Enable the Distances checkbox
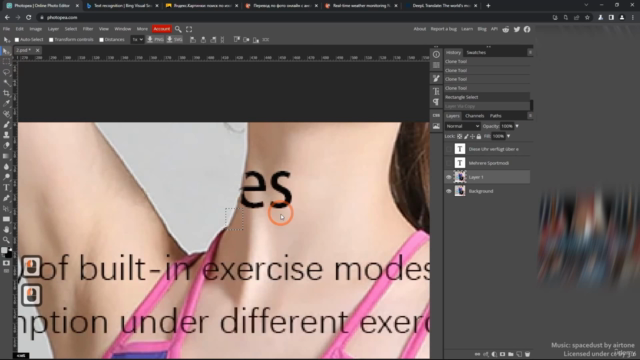The height and width of the screenshot is (360, 640). pos(101,40)
